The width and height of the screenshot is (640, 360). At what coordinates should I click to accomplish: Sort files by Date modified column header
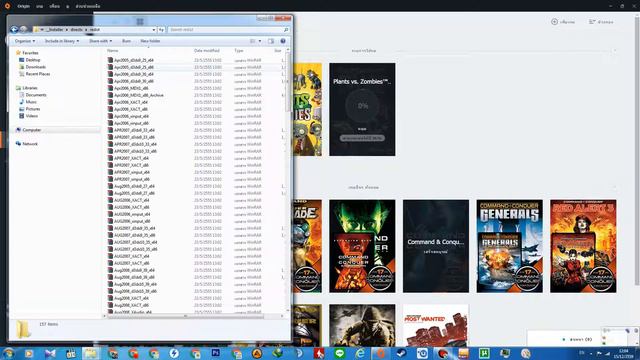click(x=207, y=51)
